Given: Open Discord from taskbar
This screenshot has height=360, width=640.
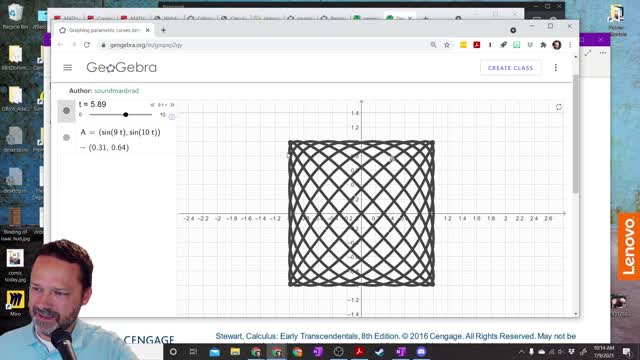Looking at the screenshot, I should [421, 351].
